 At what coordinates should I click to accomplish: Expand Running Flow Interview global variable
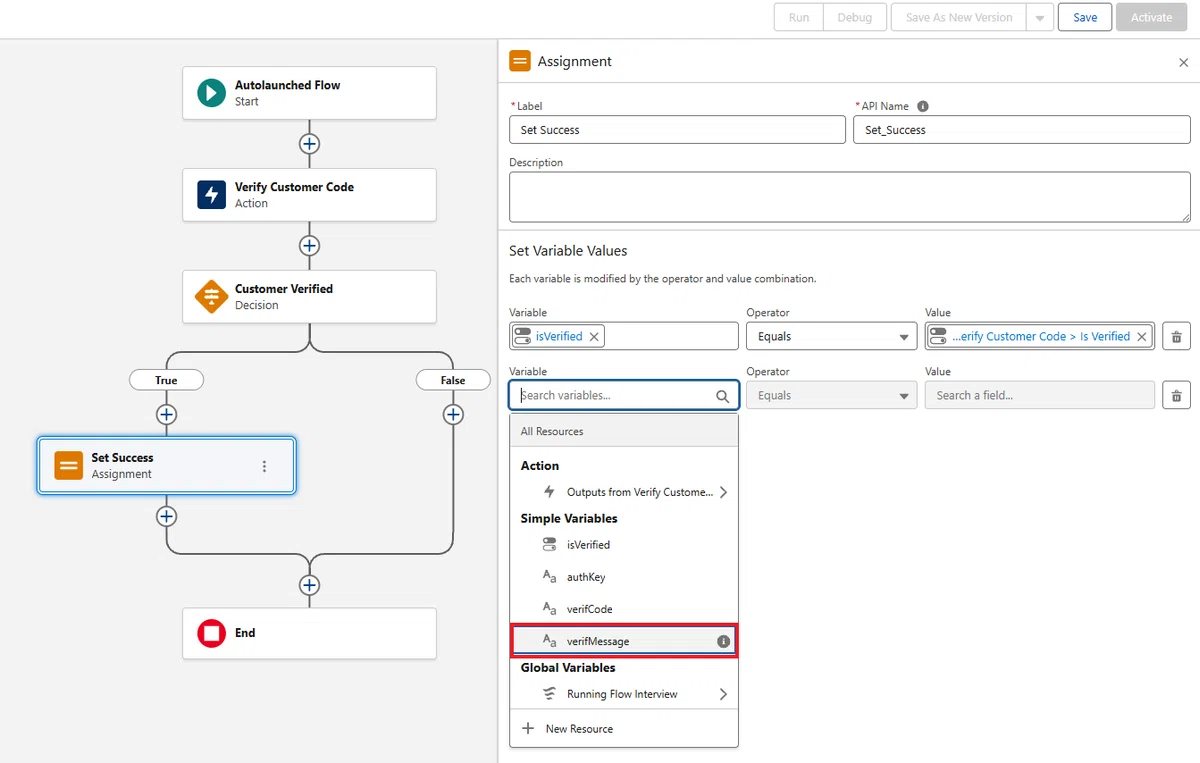point(723,694)
